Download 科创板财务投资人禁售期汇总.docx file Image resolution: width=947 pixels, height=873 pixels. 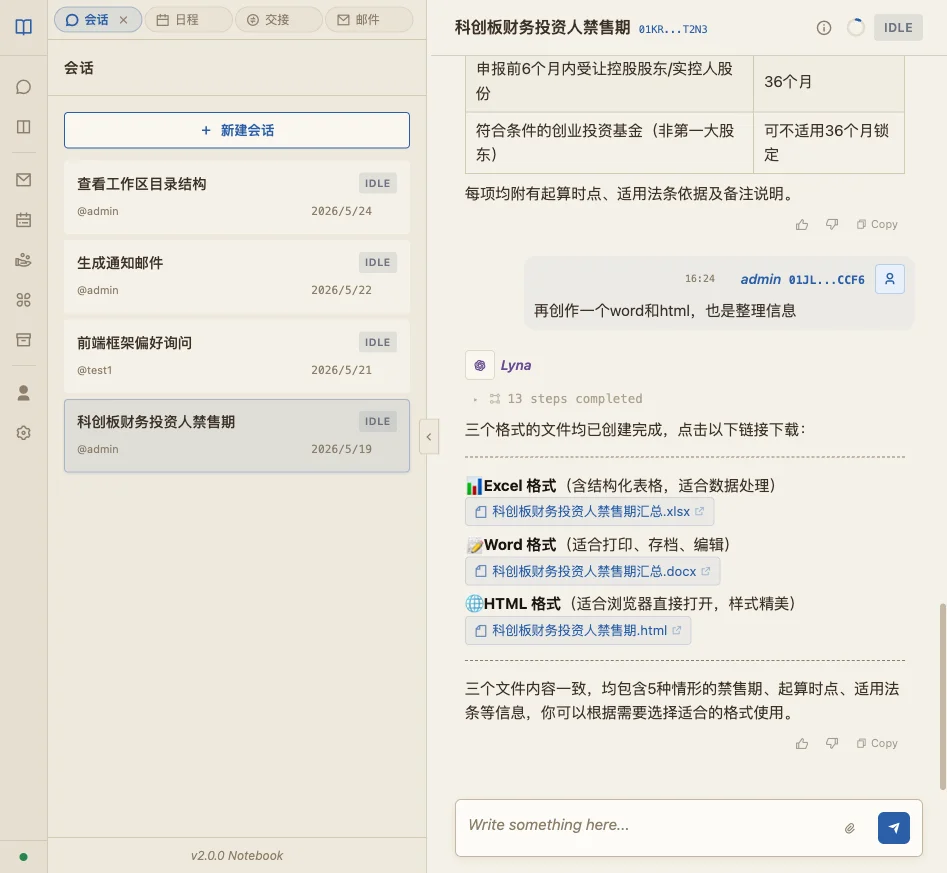[x=592, y=571]
